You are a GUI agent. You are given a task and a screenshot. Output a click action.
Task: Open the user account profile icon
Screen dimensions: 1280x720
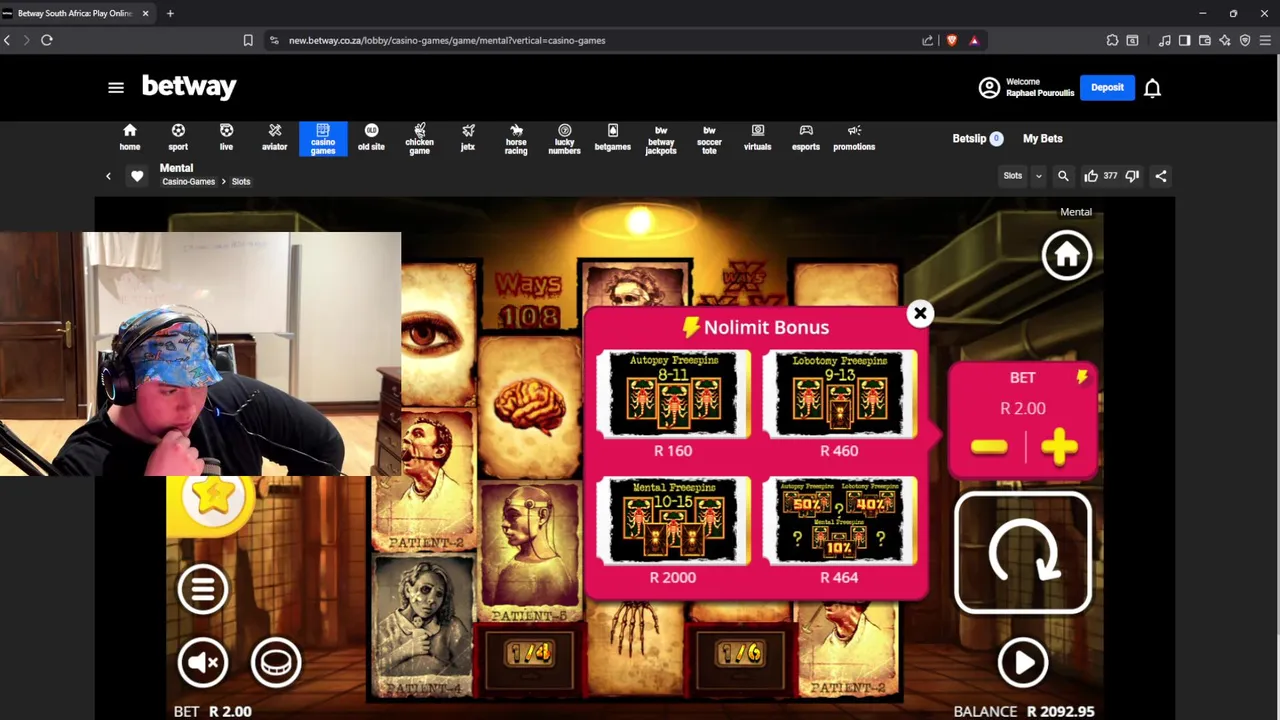coord(989,88)
